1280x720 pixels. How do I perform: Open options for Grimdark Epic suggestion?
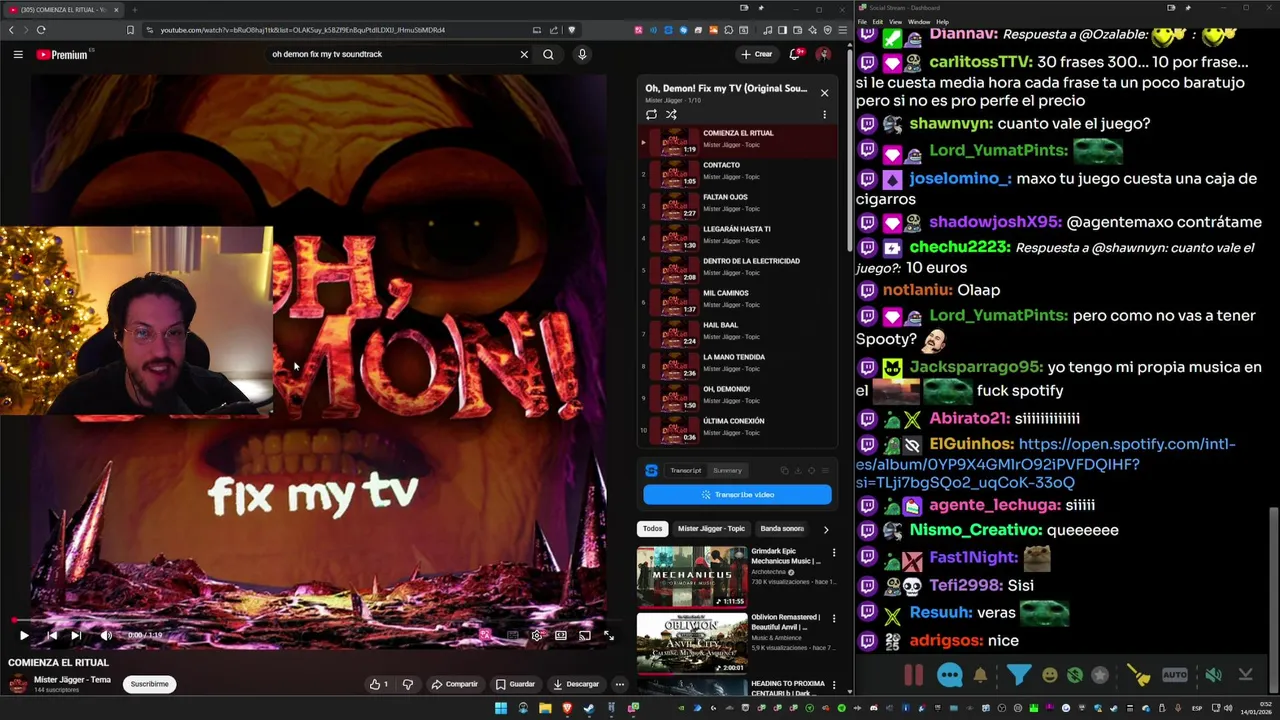(833, 552)
